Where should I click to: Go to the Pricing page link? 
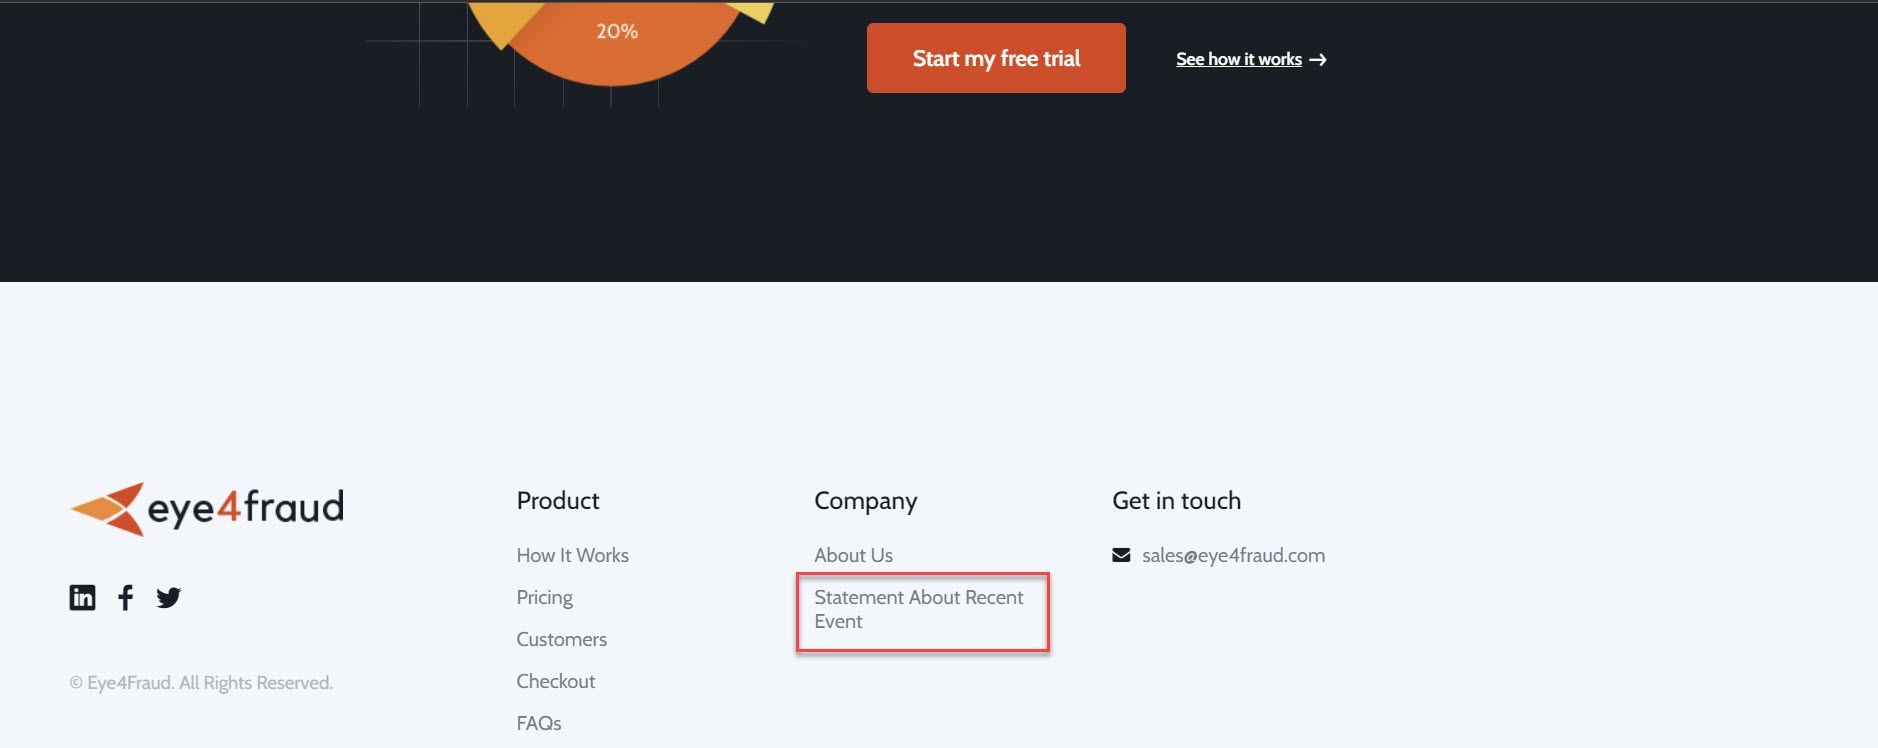tap(544, 597)
